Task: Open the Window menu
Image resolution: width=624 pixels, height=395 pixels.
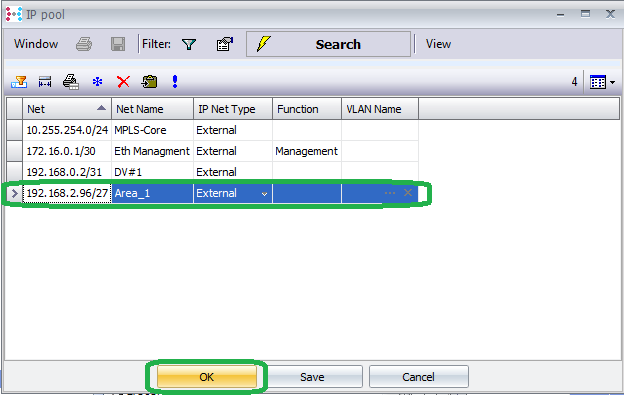Action: [36, 44]
